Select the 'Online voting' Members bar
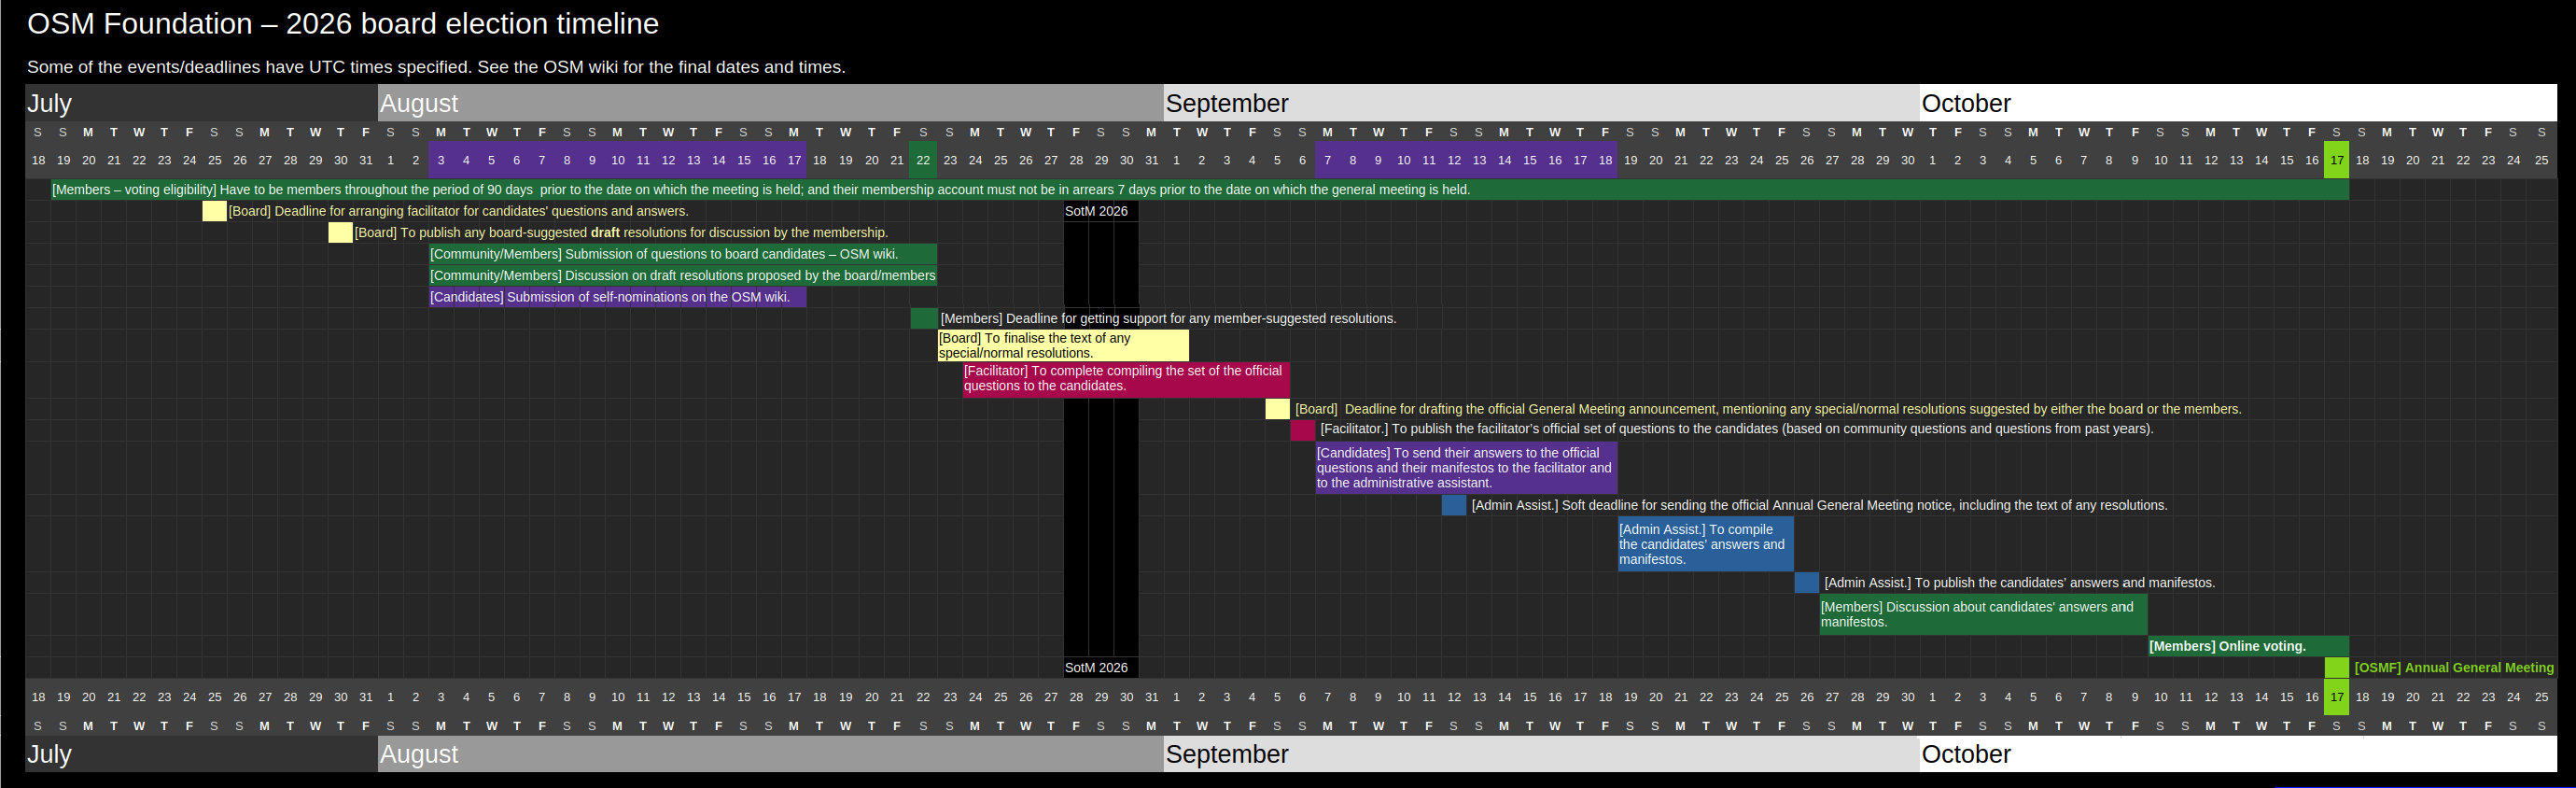 pos(2248,647)
